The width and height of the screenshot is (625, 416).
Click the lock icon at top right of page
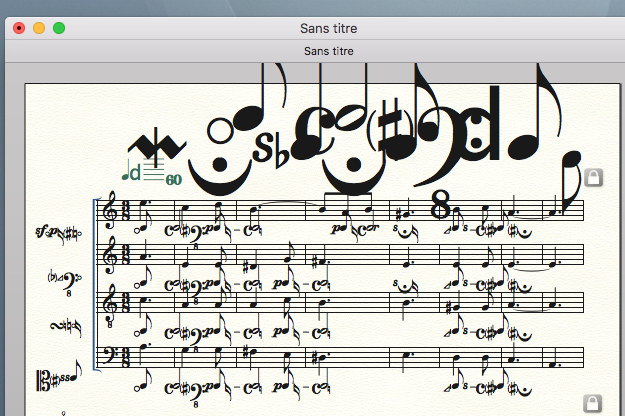[593, 177]
